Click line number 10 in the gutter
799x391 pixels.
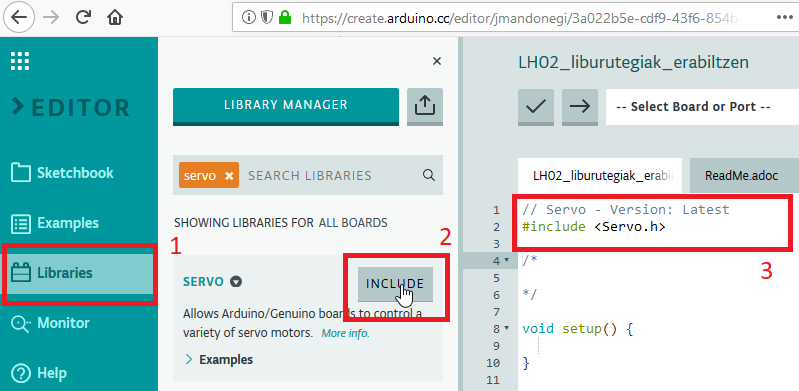click(493, 363)
